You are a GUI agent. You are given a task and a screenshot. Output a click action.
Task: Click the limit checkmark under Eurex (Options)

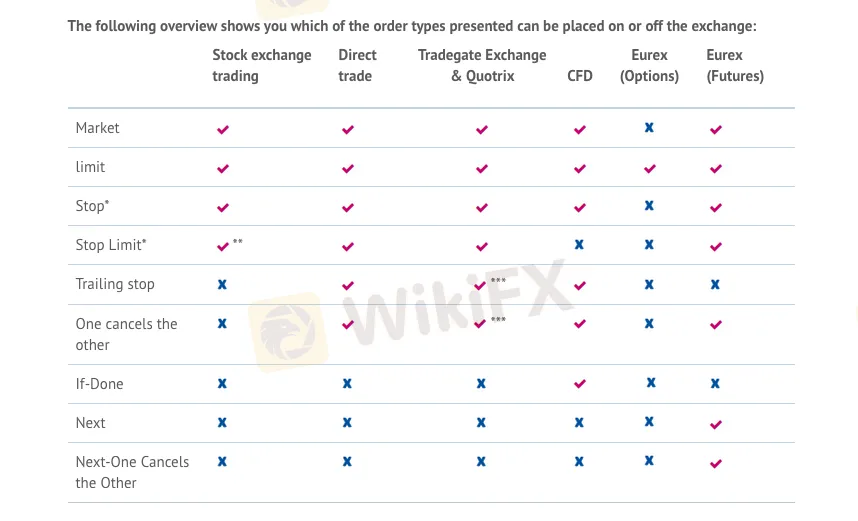pos(649,169)
